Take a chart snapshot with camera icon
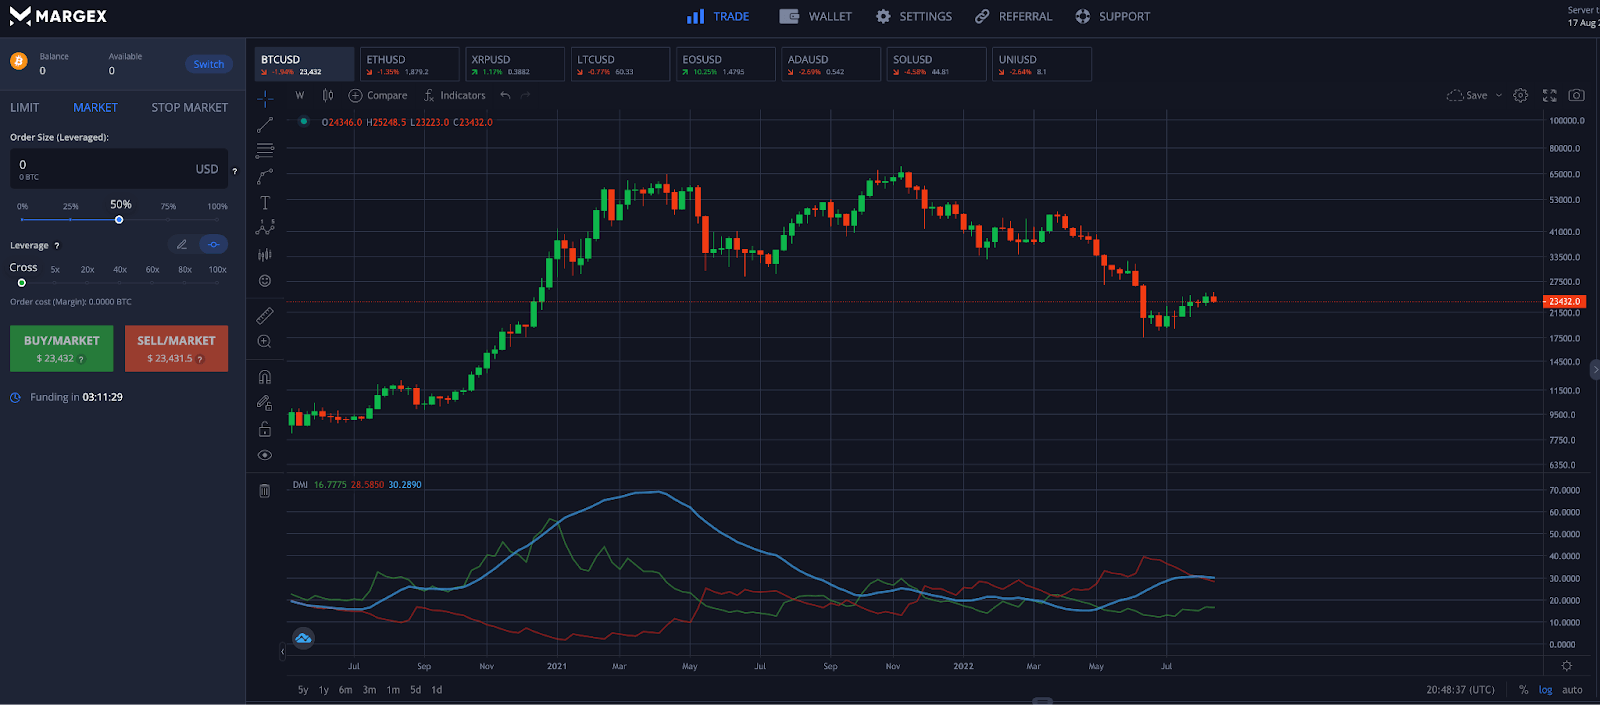Viewport: 1600px width, 705px height. [x=1576, y=96]
